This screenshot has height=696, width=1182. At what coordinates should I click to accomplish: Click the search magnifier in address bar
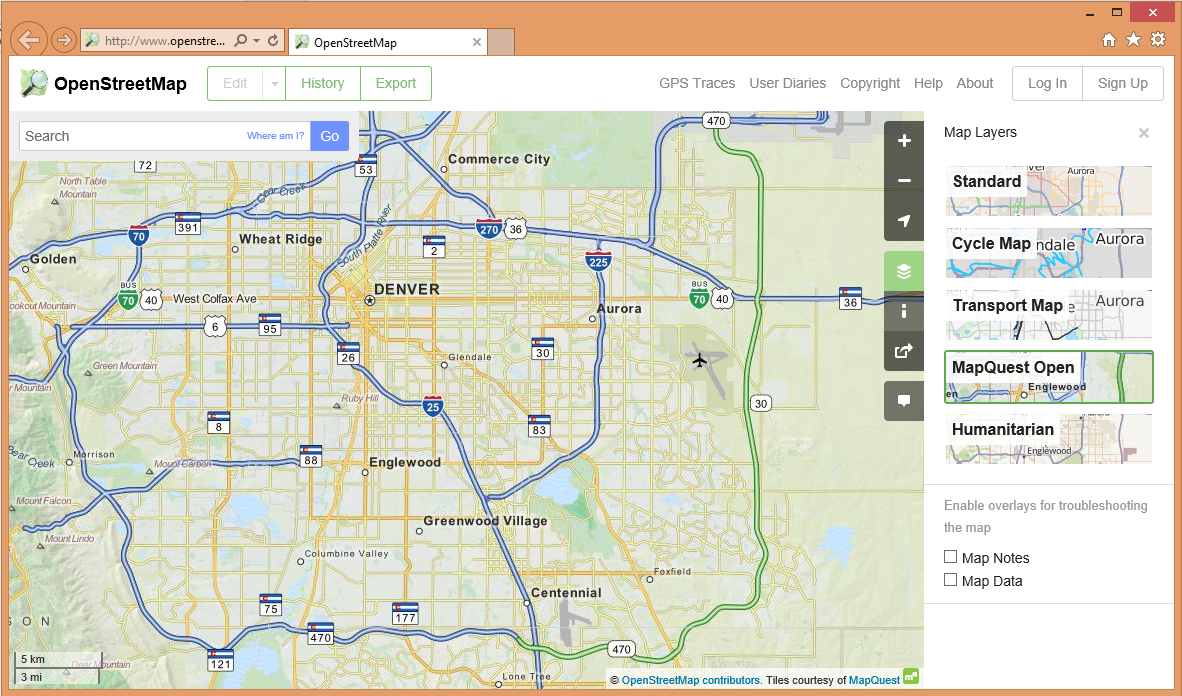(240, 41)
